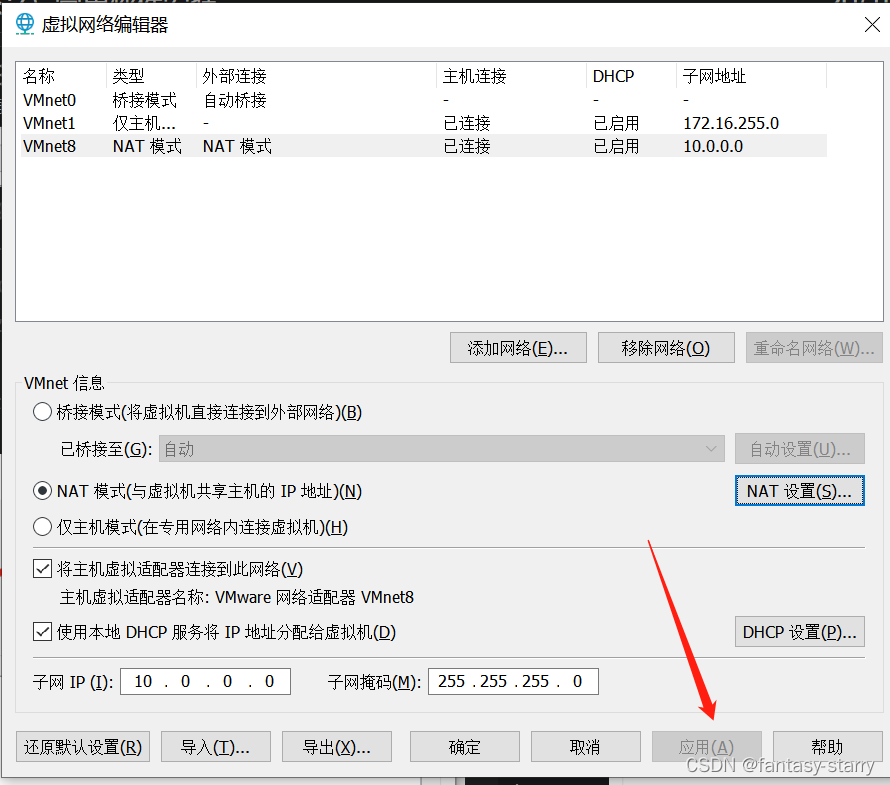Select the NAT 模式 radio button

pyautogui.click(x=43, y=491)
